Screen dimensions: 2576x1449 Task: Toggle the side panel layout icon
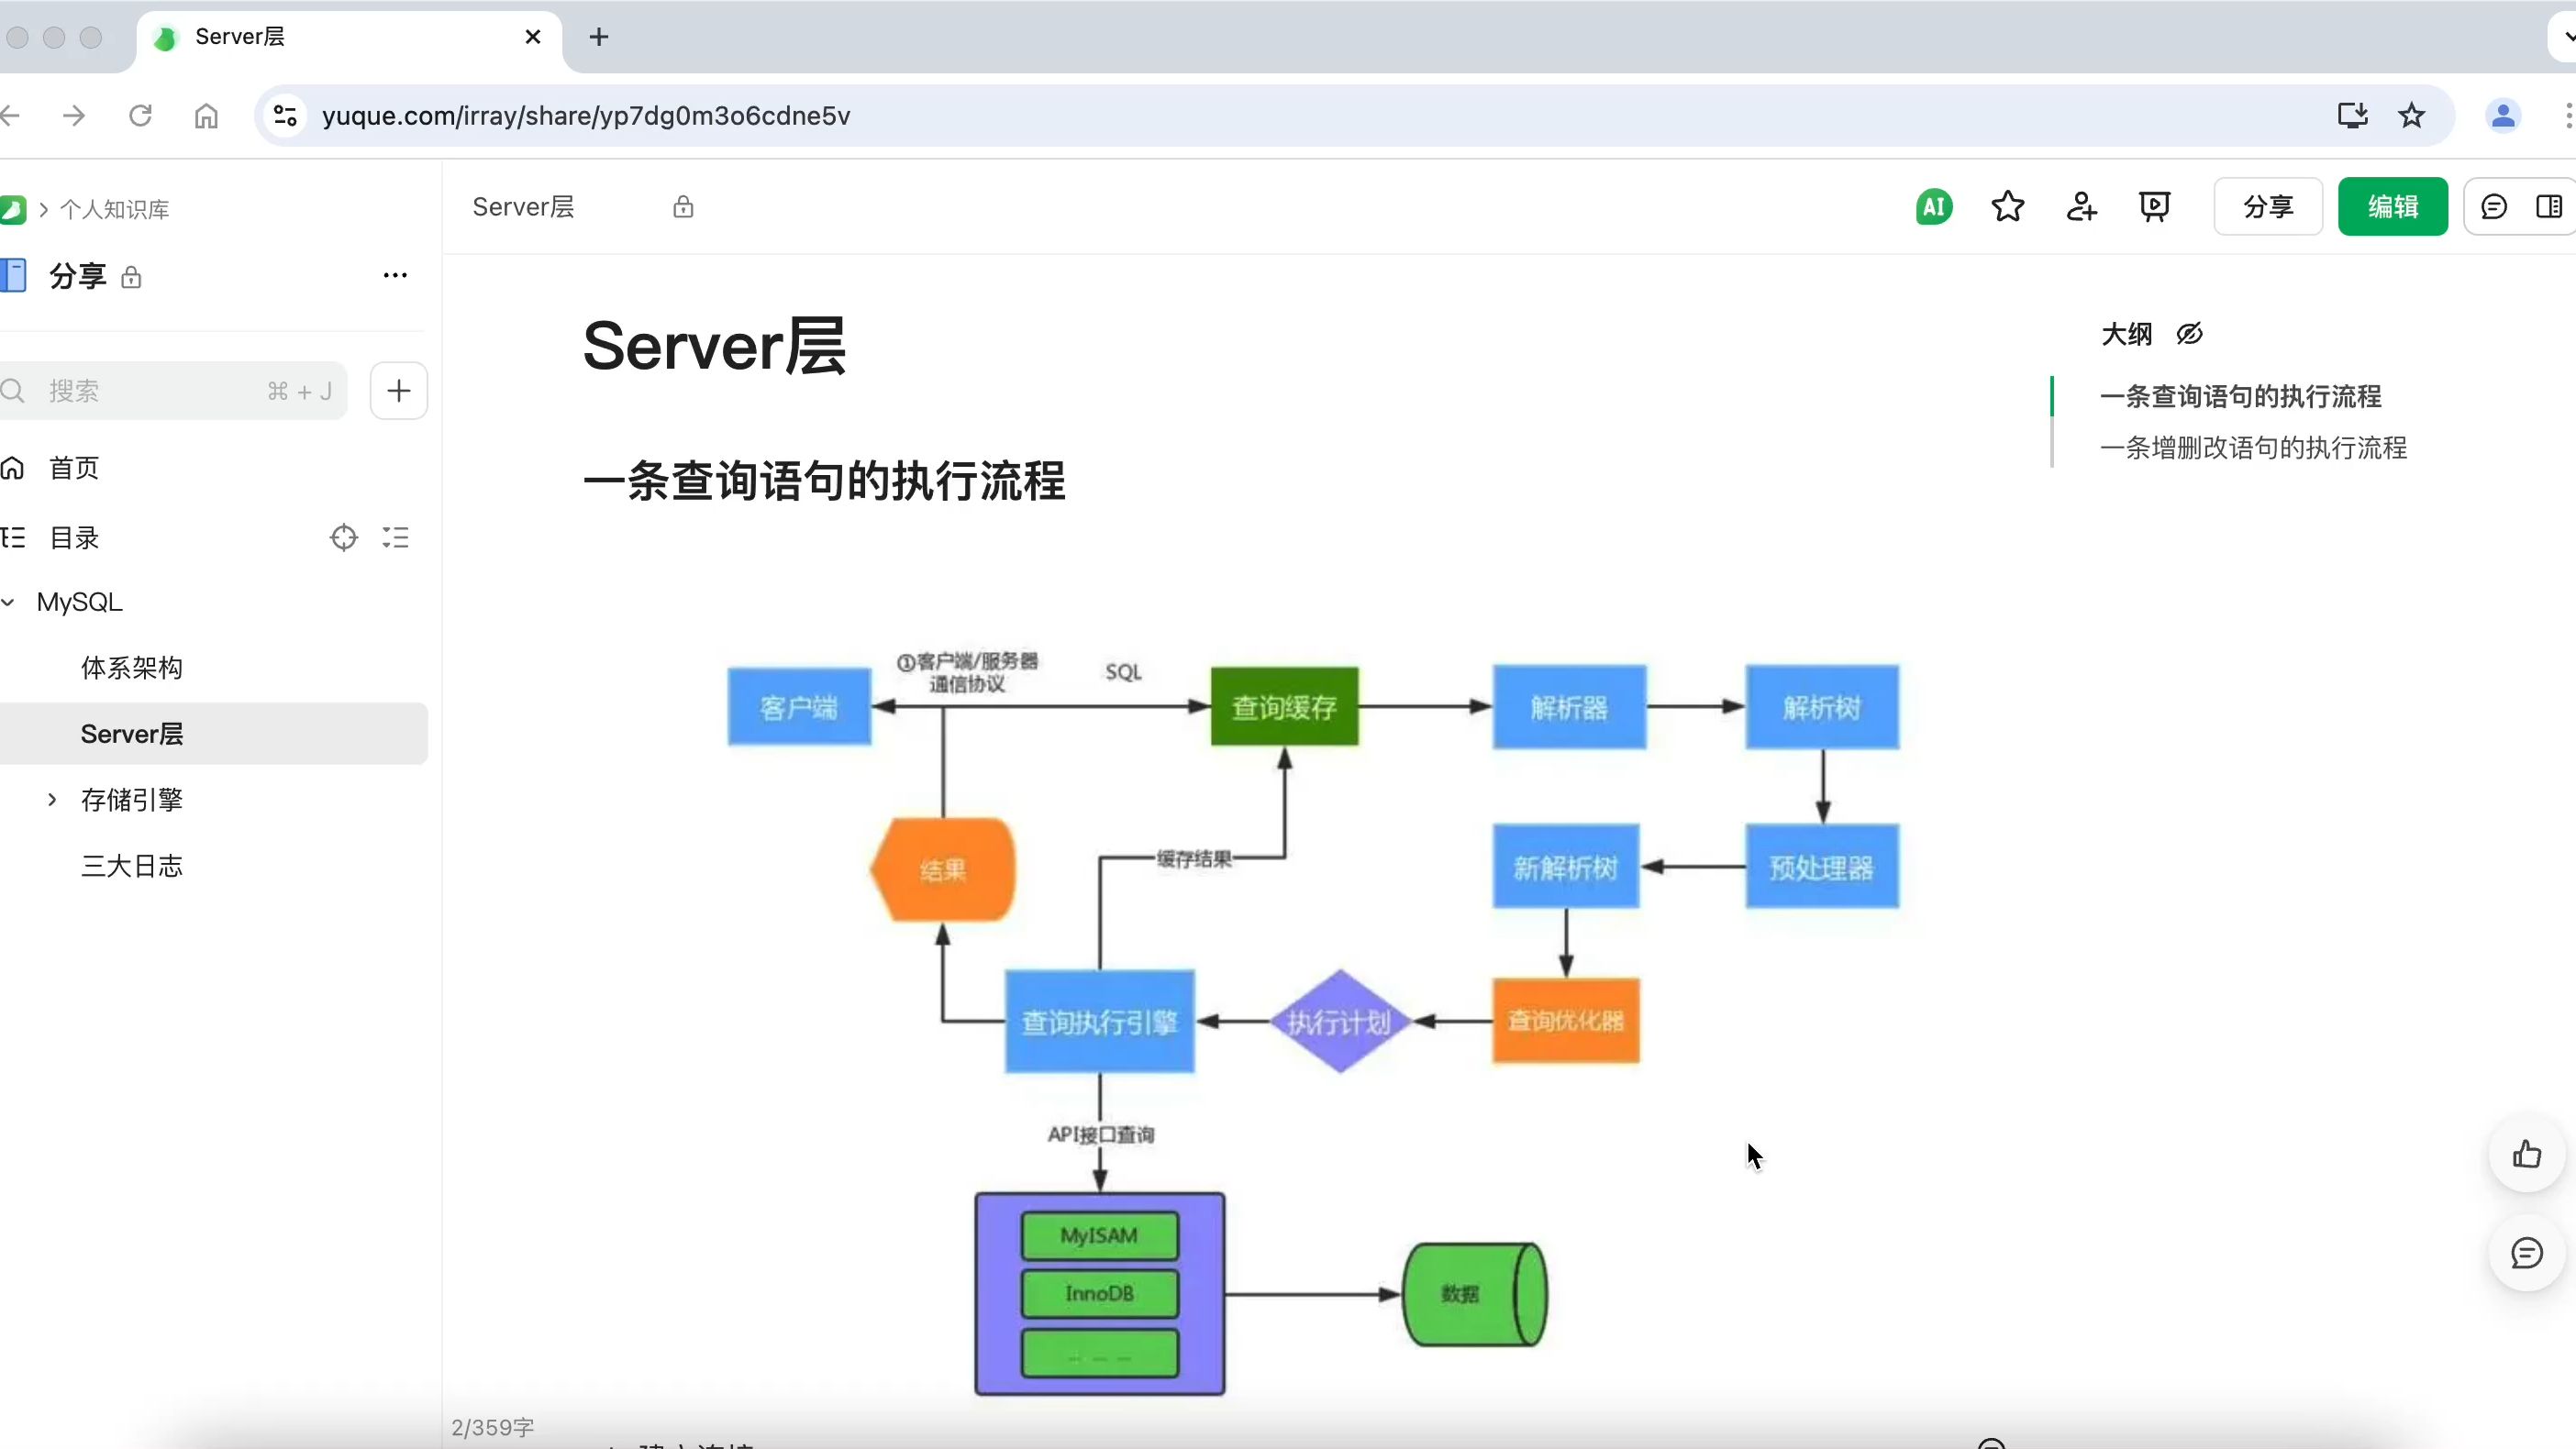[x=2549, y=207]
